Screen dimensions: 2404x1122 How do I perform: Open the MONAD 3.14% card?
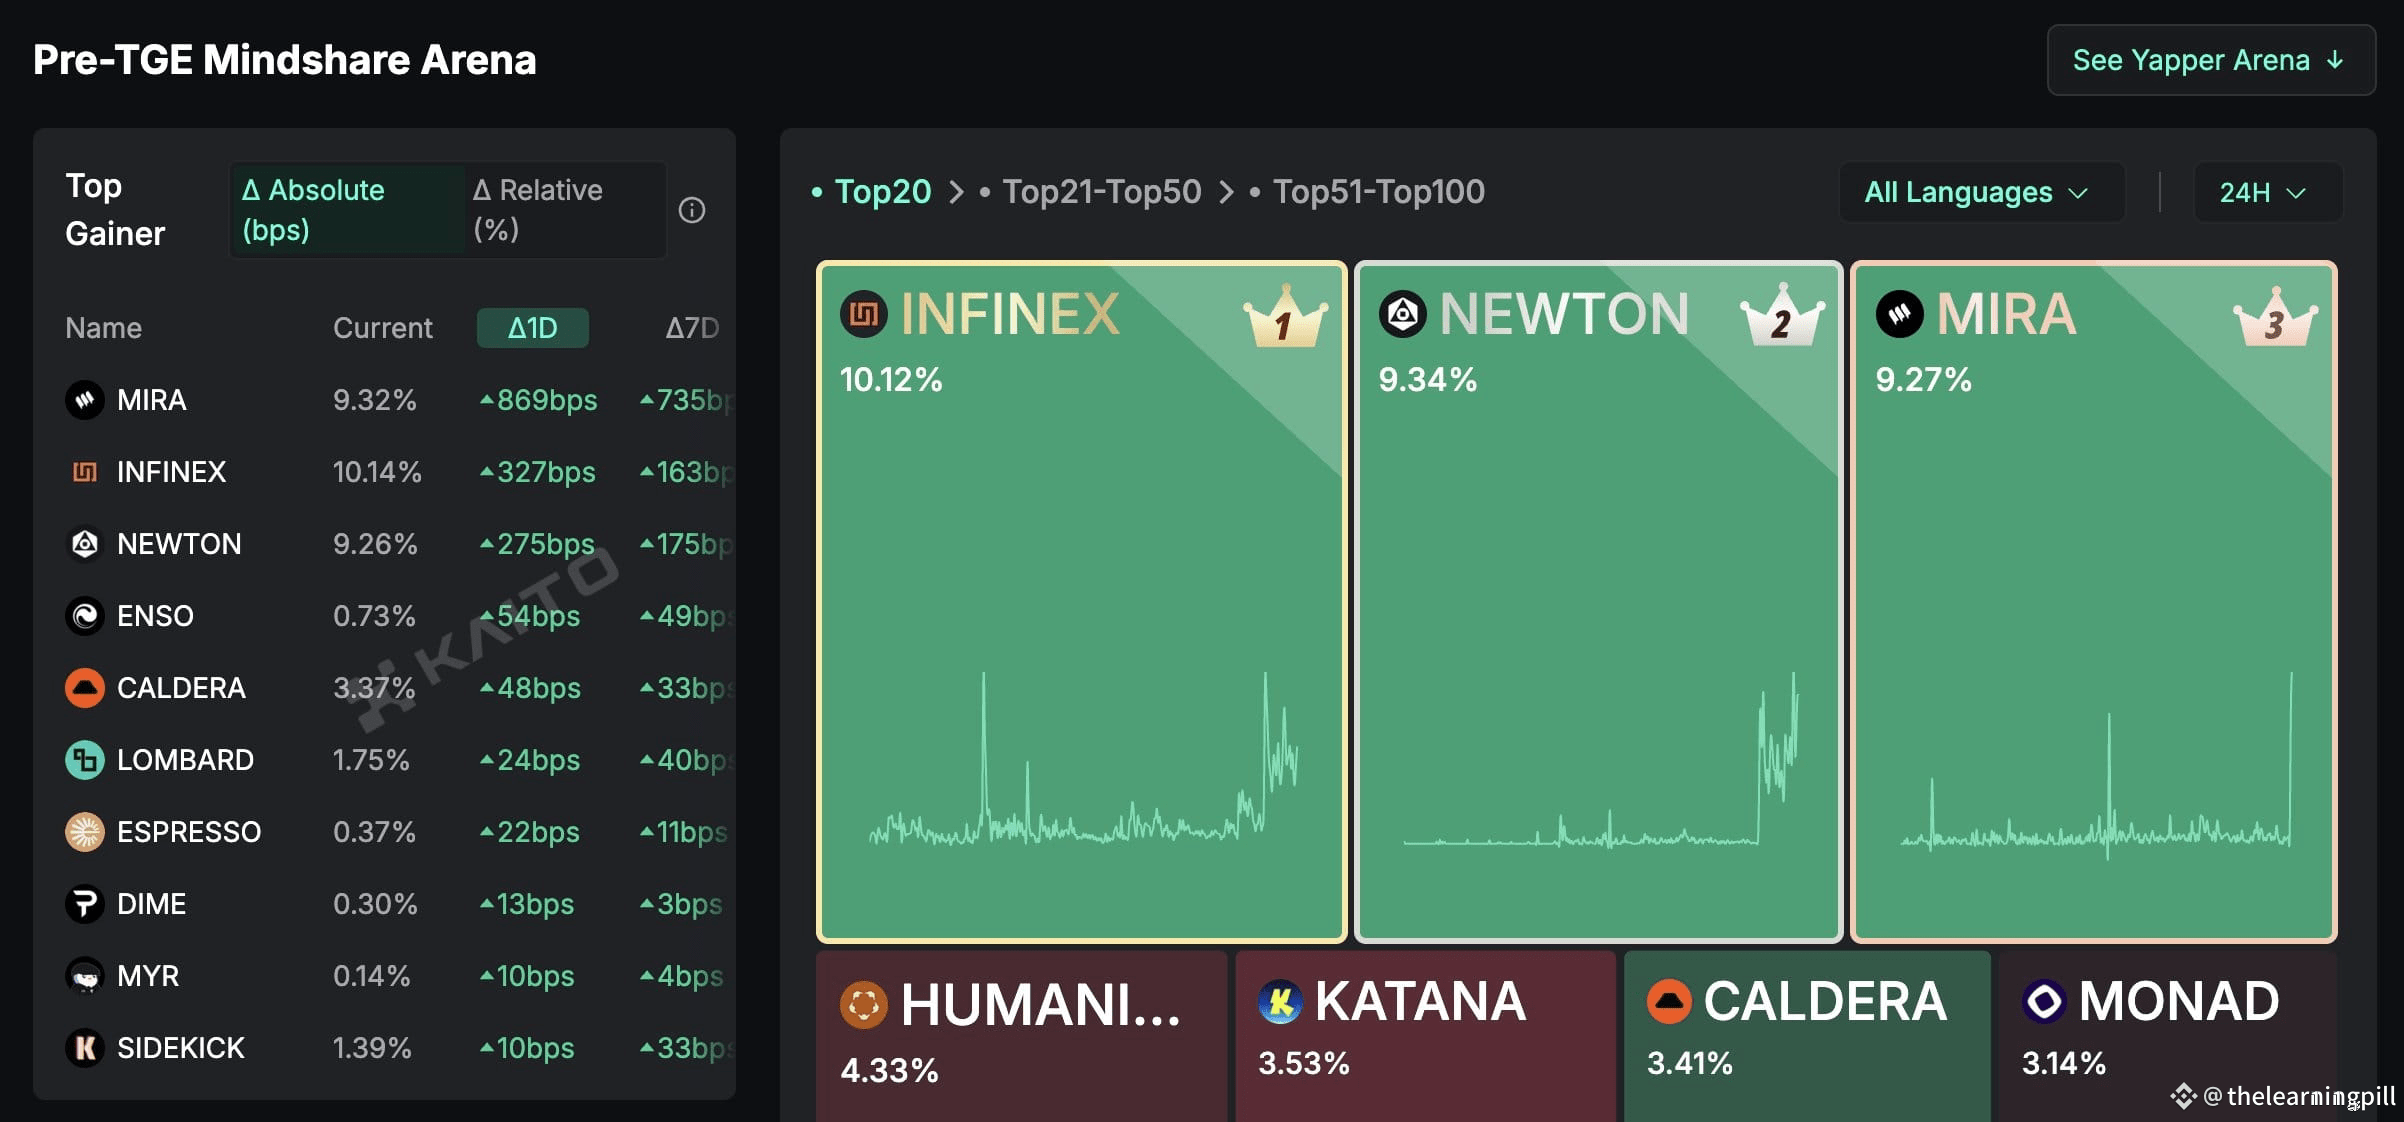pyautogui.click(x=2168, y=1036)
